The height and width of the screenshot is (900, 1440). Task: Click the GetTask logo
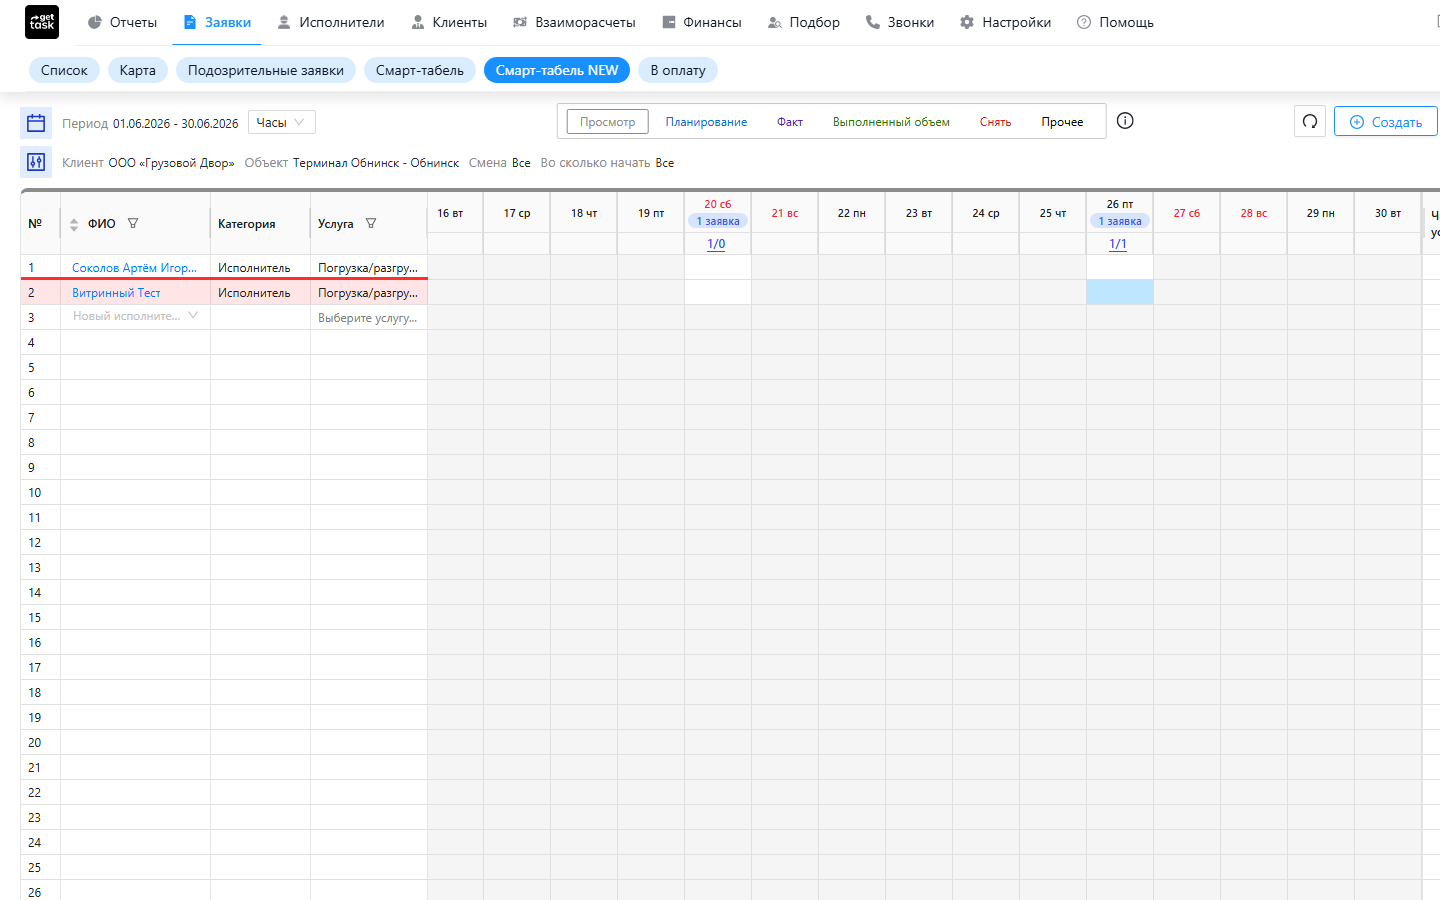[x=42, y=22]
